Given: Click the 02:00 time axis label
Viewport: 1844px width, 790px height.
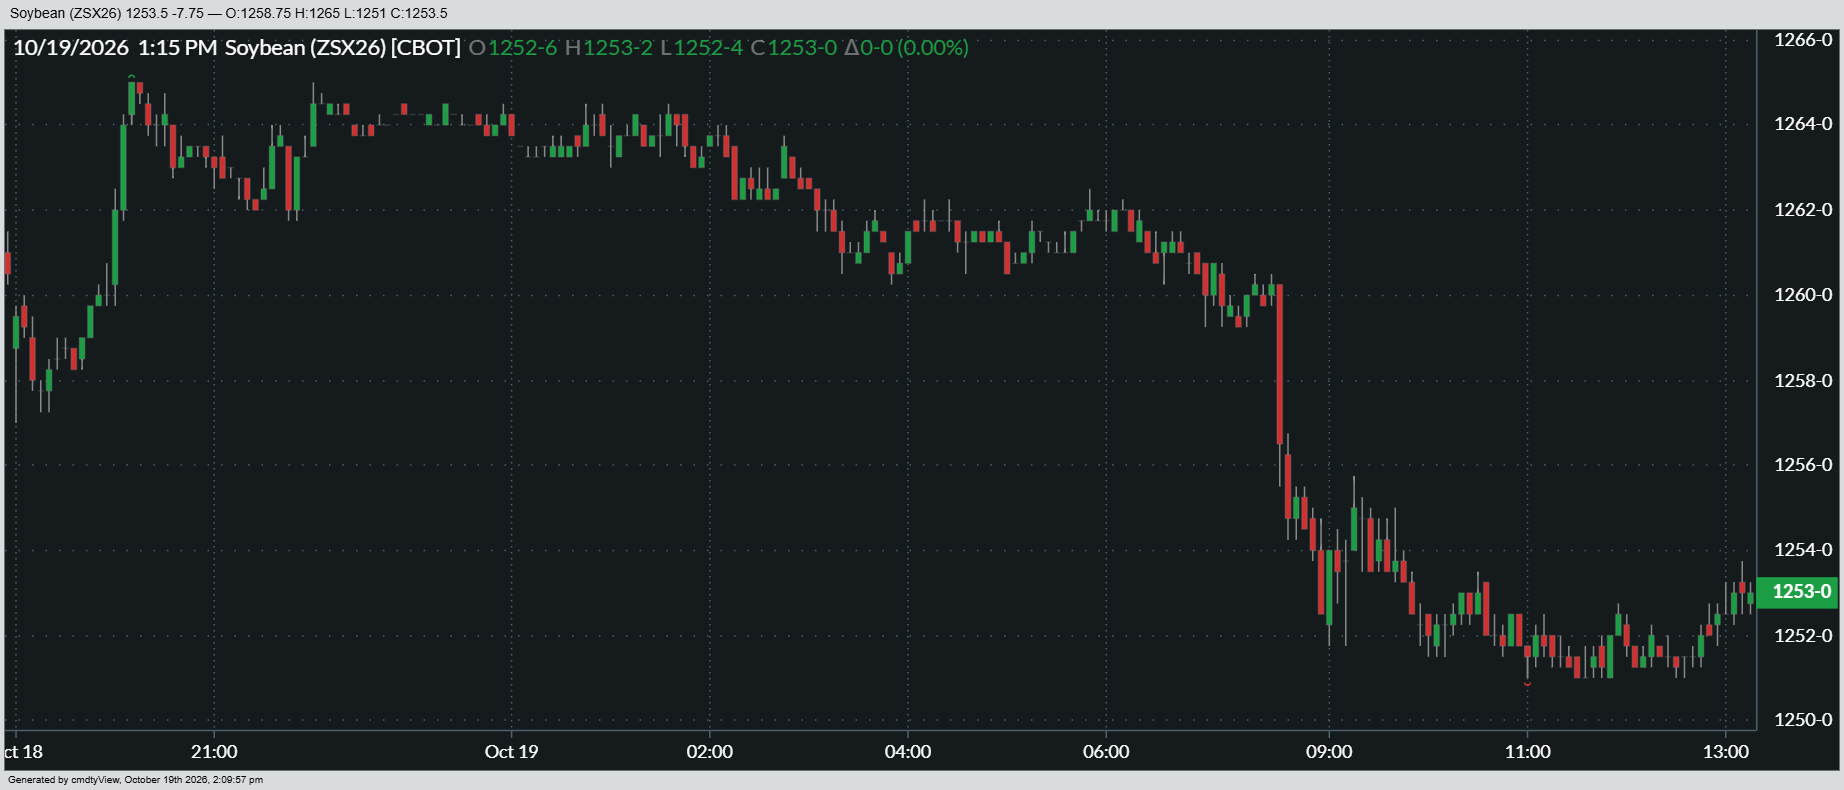Looking at the screenshot, I should point(709,752).
